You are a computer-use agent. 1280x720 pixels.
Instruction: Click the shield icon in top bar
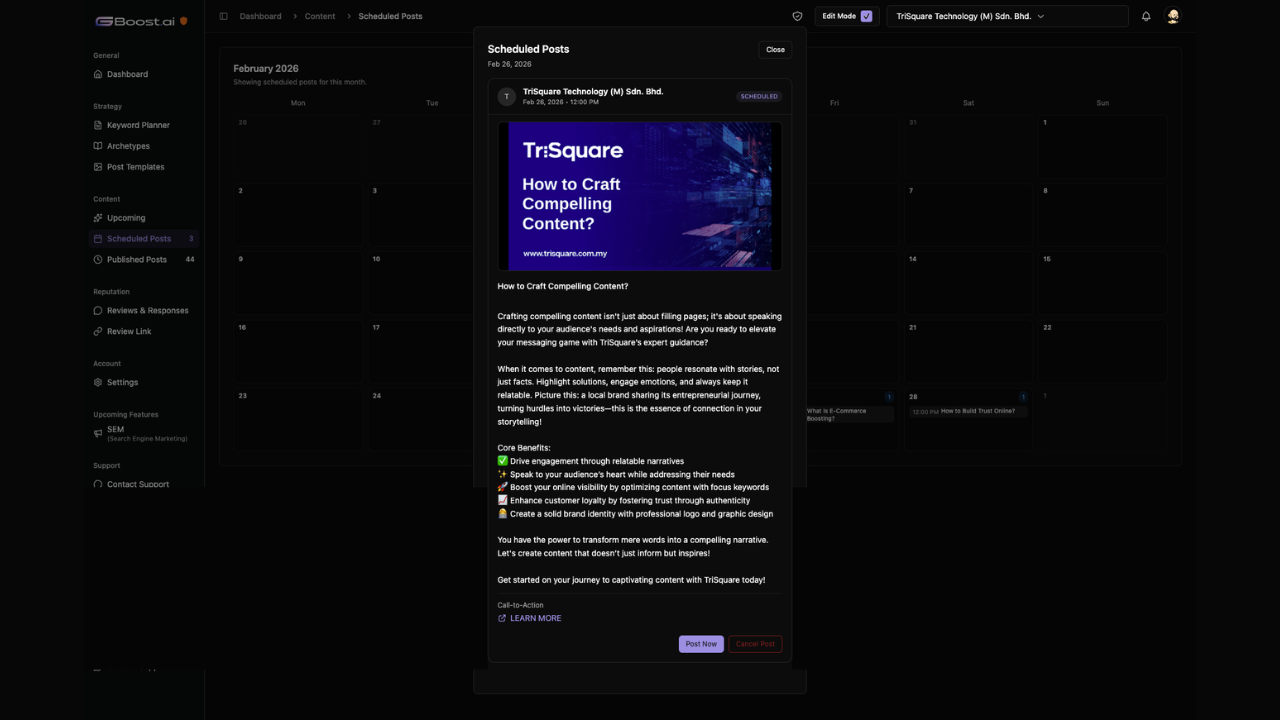(x=797, y=16)
